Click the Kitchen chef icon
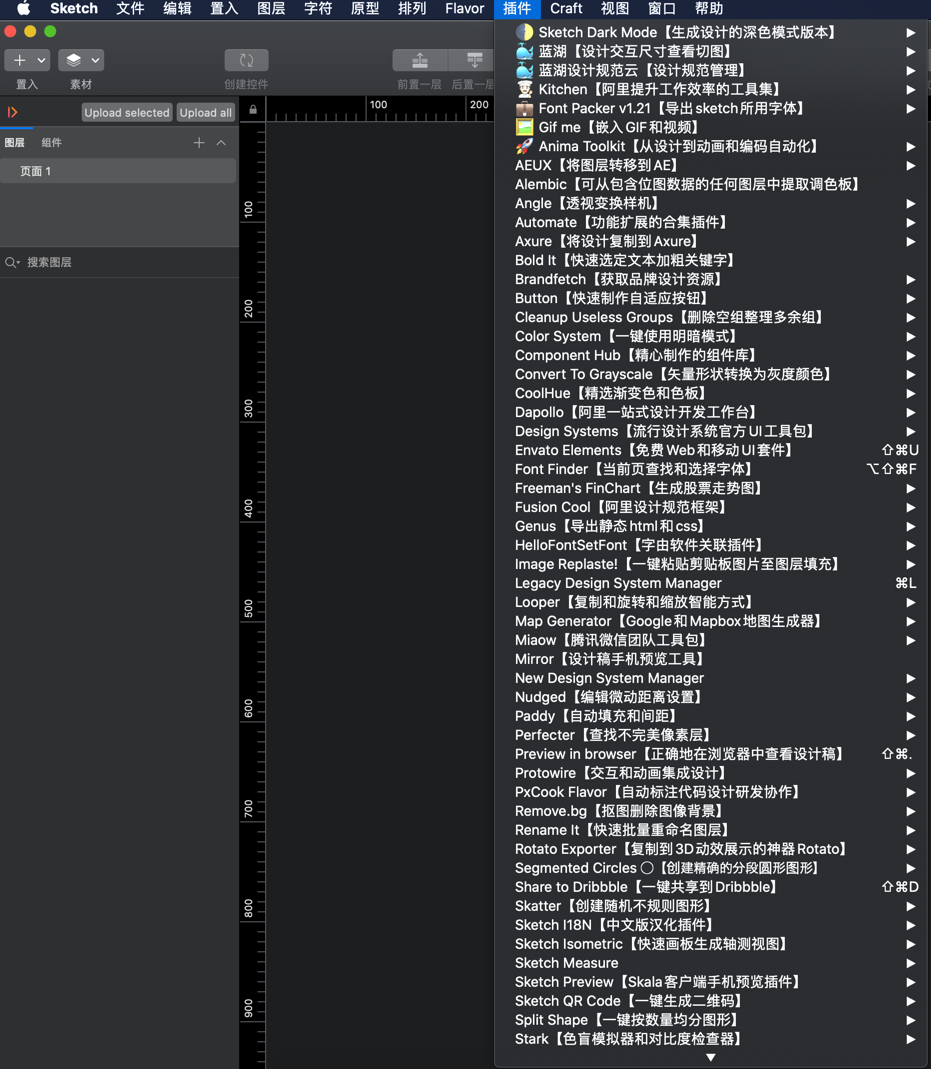The image size is (931, 1069). click(x=524, y=89)
